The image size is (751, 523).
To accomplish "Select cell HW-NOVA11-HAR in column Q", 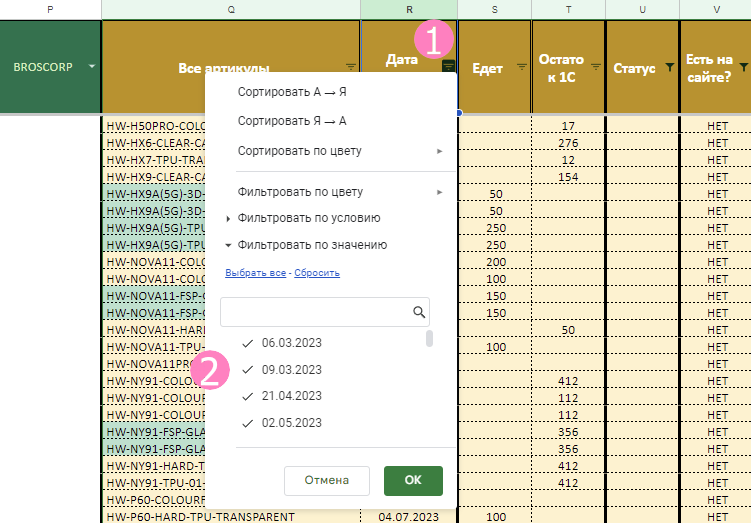I will coord(154,330).
